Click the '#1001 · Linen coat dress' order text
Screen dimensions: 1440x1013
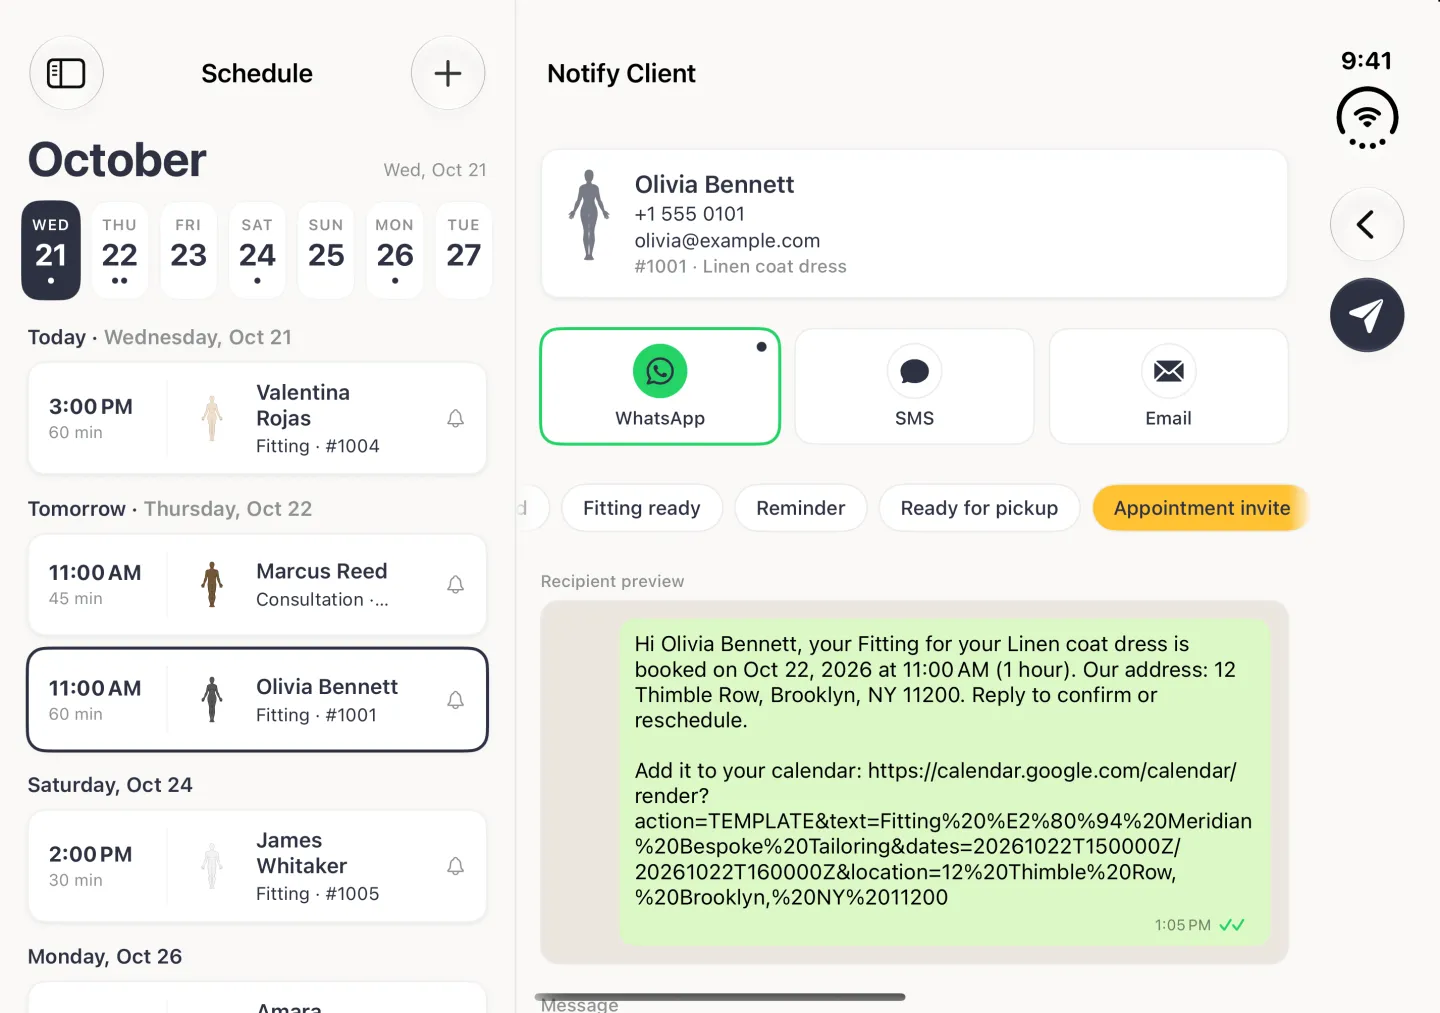click(x=740, y=266)
